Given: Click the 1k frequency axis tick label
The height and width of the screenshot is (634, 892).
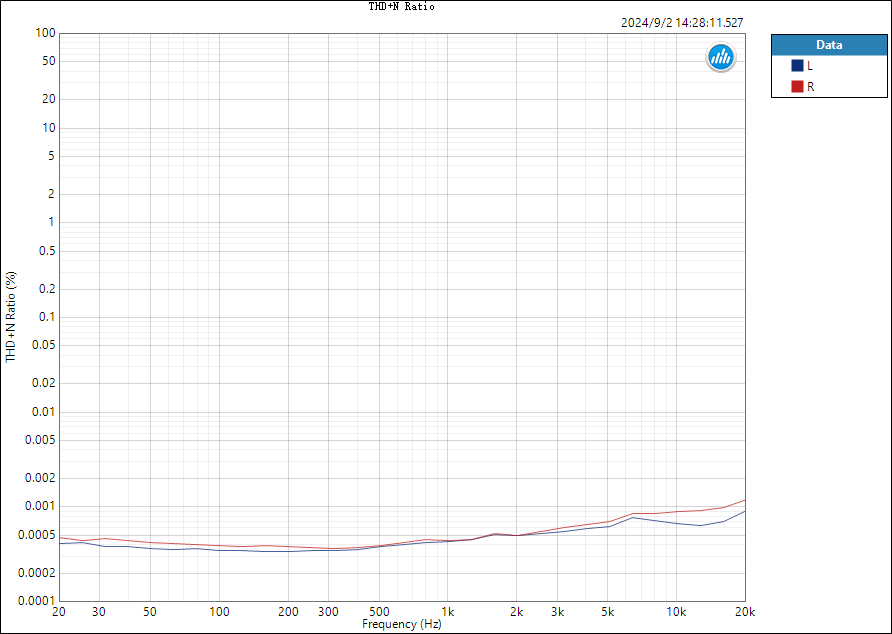Looking at the screenshot, I should (448, 612).
